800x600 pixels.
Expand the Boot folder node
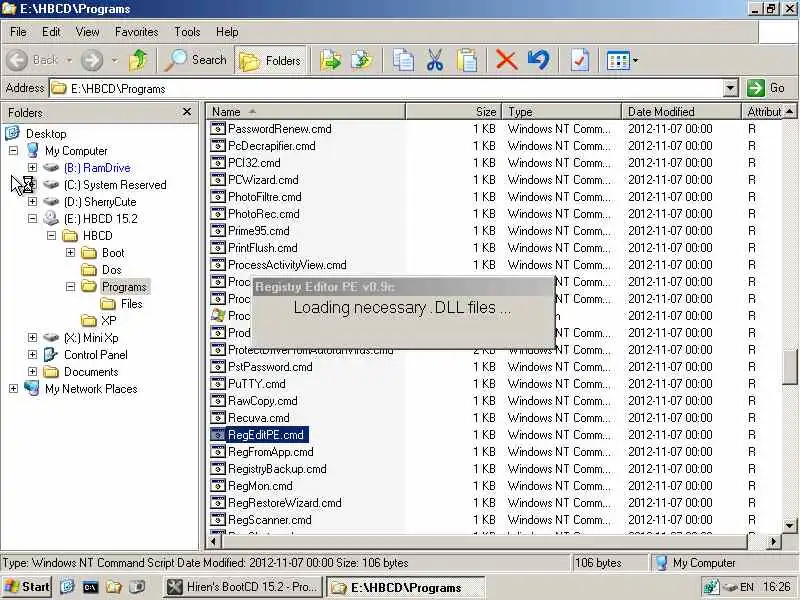70,253
